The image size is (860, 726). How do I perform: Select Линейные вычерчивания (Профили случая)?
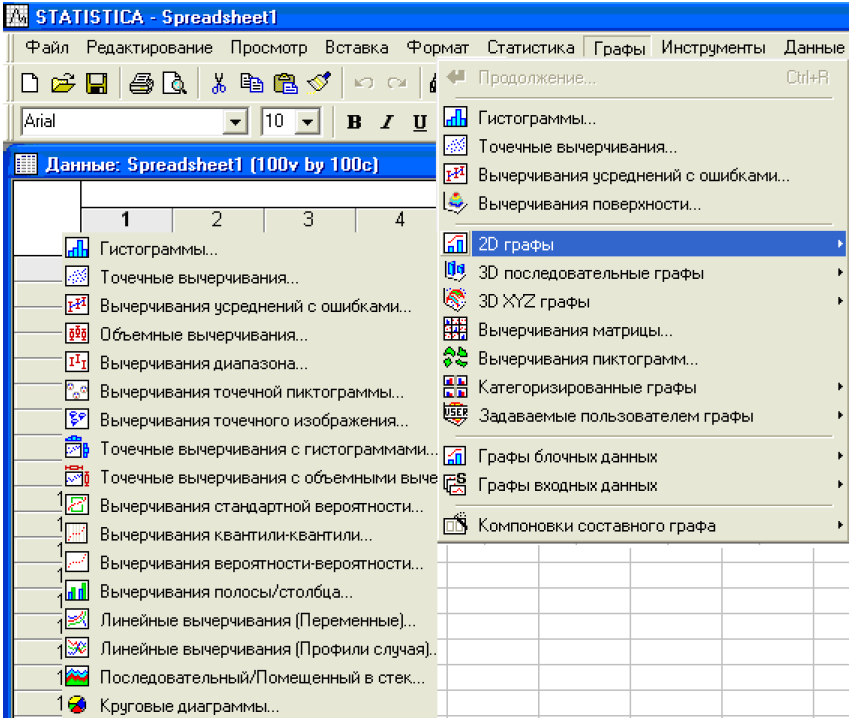coord(250,649)
